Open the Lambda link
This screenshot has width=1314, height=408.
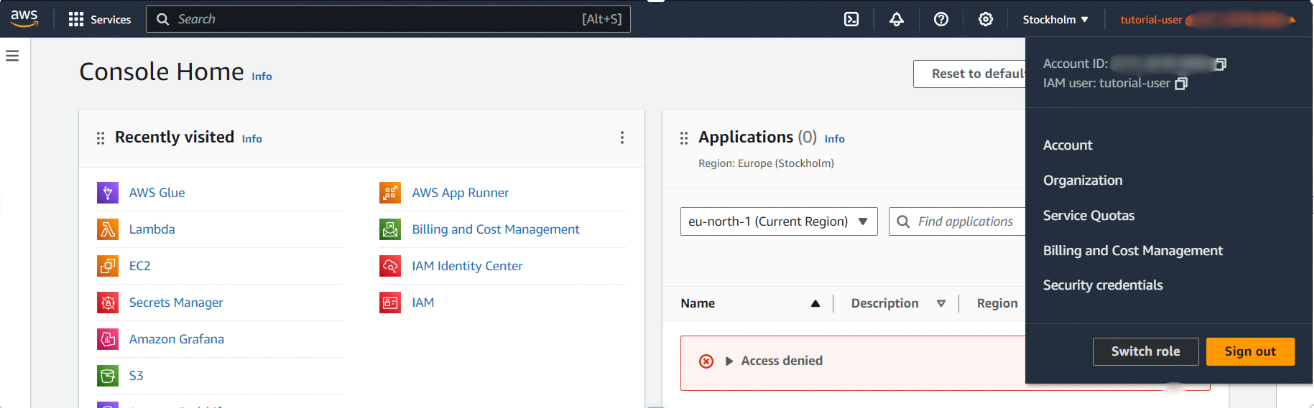tap(152, 229)
